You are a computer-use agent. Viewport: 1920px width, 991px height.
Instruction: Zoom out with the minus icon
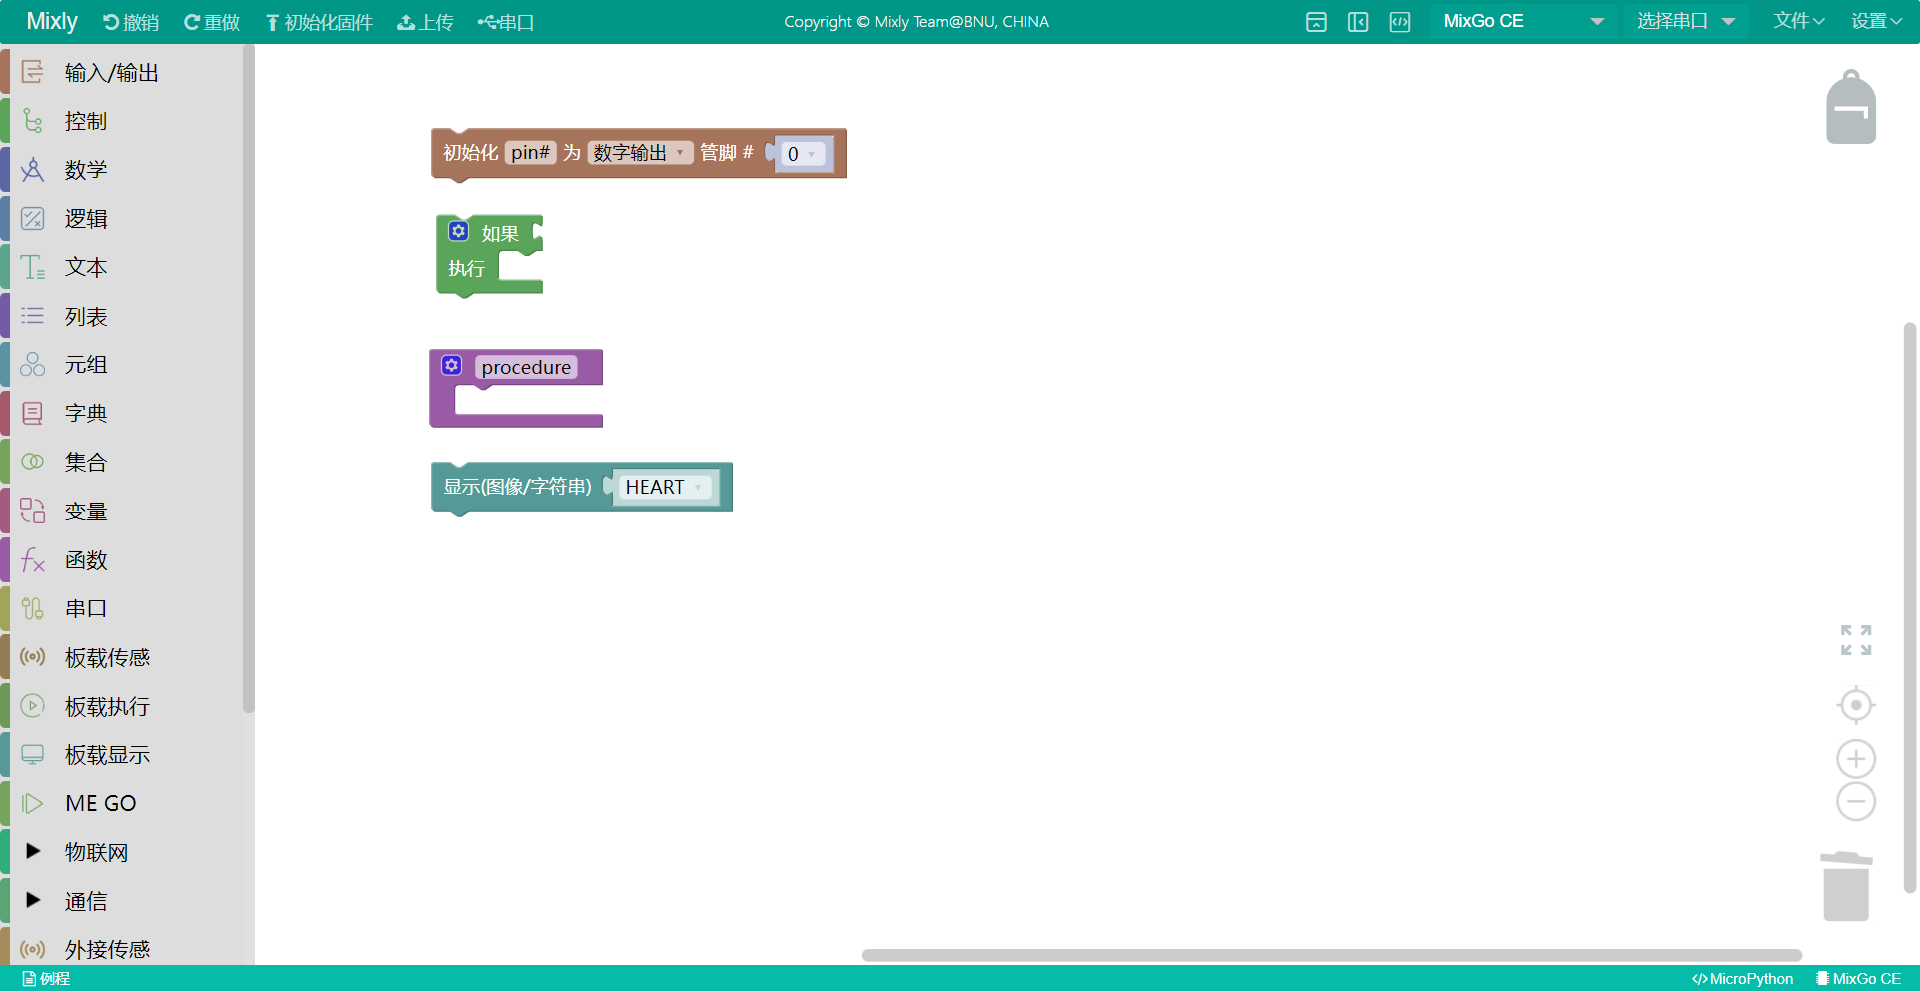point(1856,802)
